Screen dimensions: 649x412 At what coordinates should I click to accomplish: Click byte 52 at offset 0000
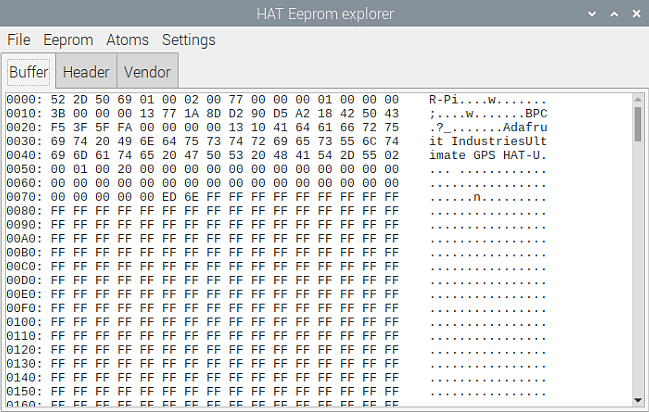[x=58, y=100]
